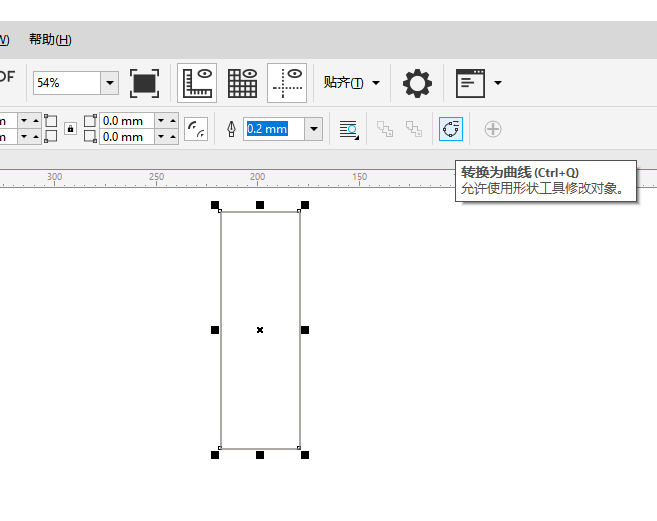Open the outline width 0.2 mm dropdown
This screenshot has width=657, height=521.
tap(314, 129)
